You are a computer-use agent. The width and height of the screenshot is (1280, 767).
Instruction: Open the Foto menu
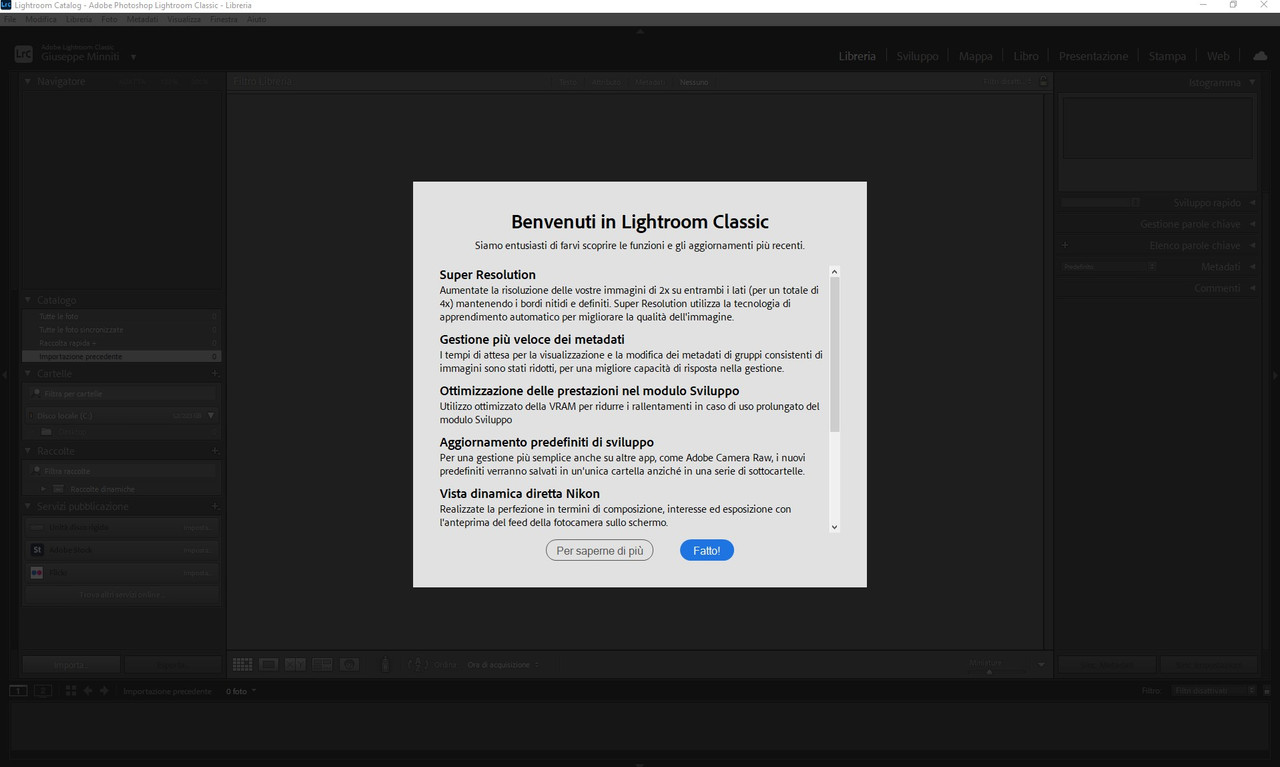(109, 19)
